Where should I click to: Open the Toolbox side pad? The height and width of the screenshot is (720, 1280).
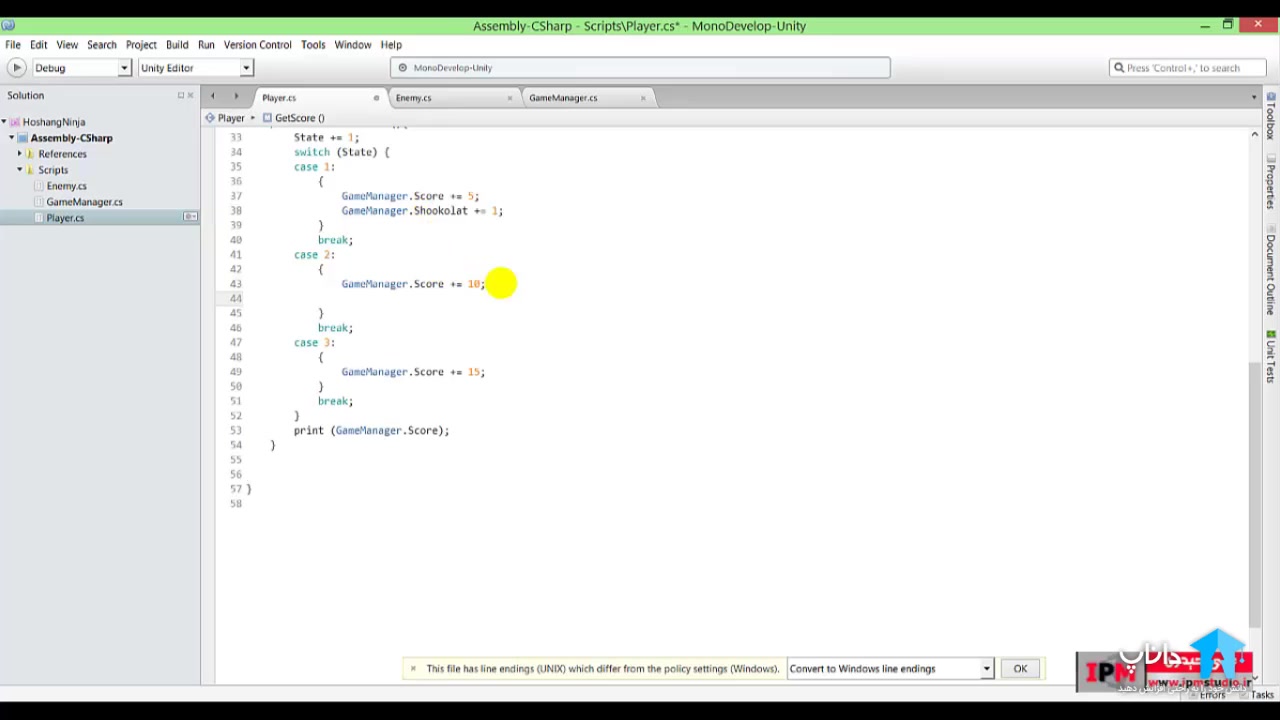tap(1271, 118)
